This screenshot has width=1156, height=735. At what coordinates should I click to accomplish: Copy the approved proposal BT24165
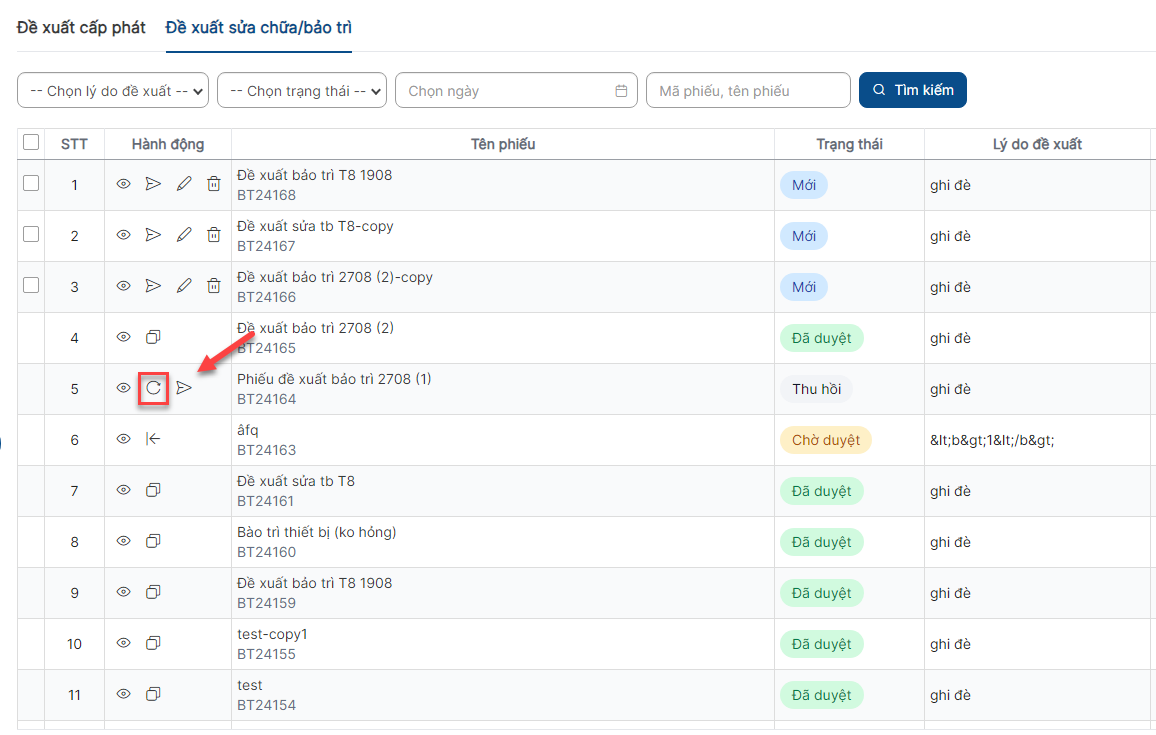(x=153, y=337)
